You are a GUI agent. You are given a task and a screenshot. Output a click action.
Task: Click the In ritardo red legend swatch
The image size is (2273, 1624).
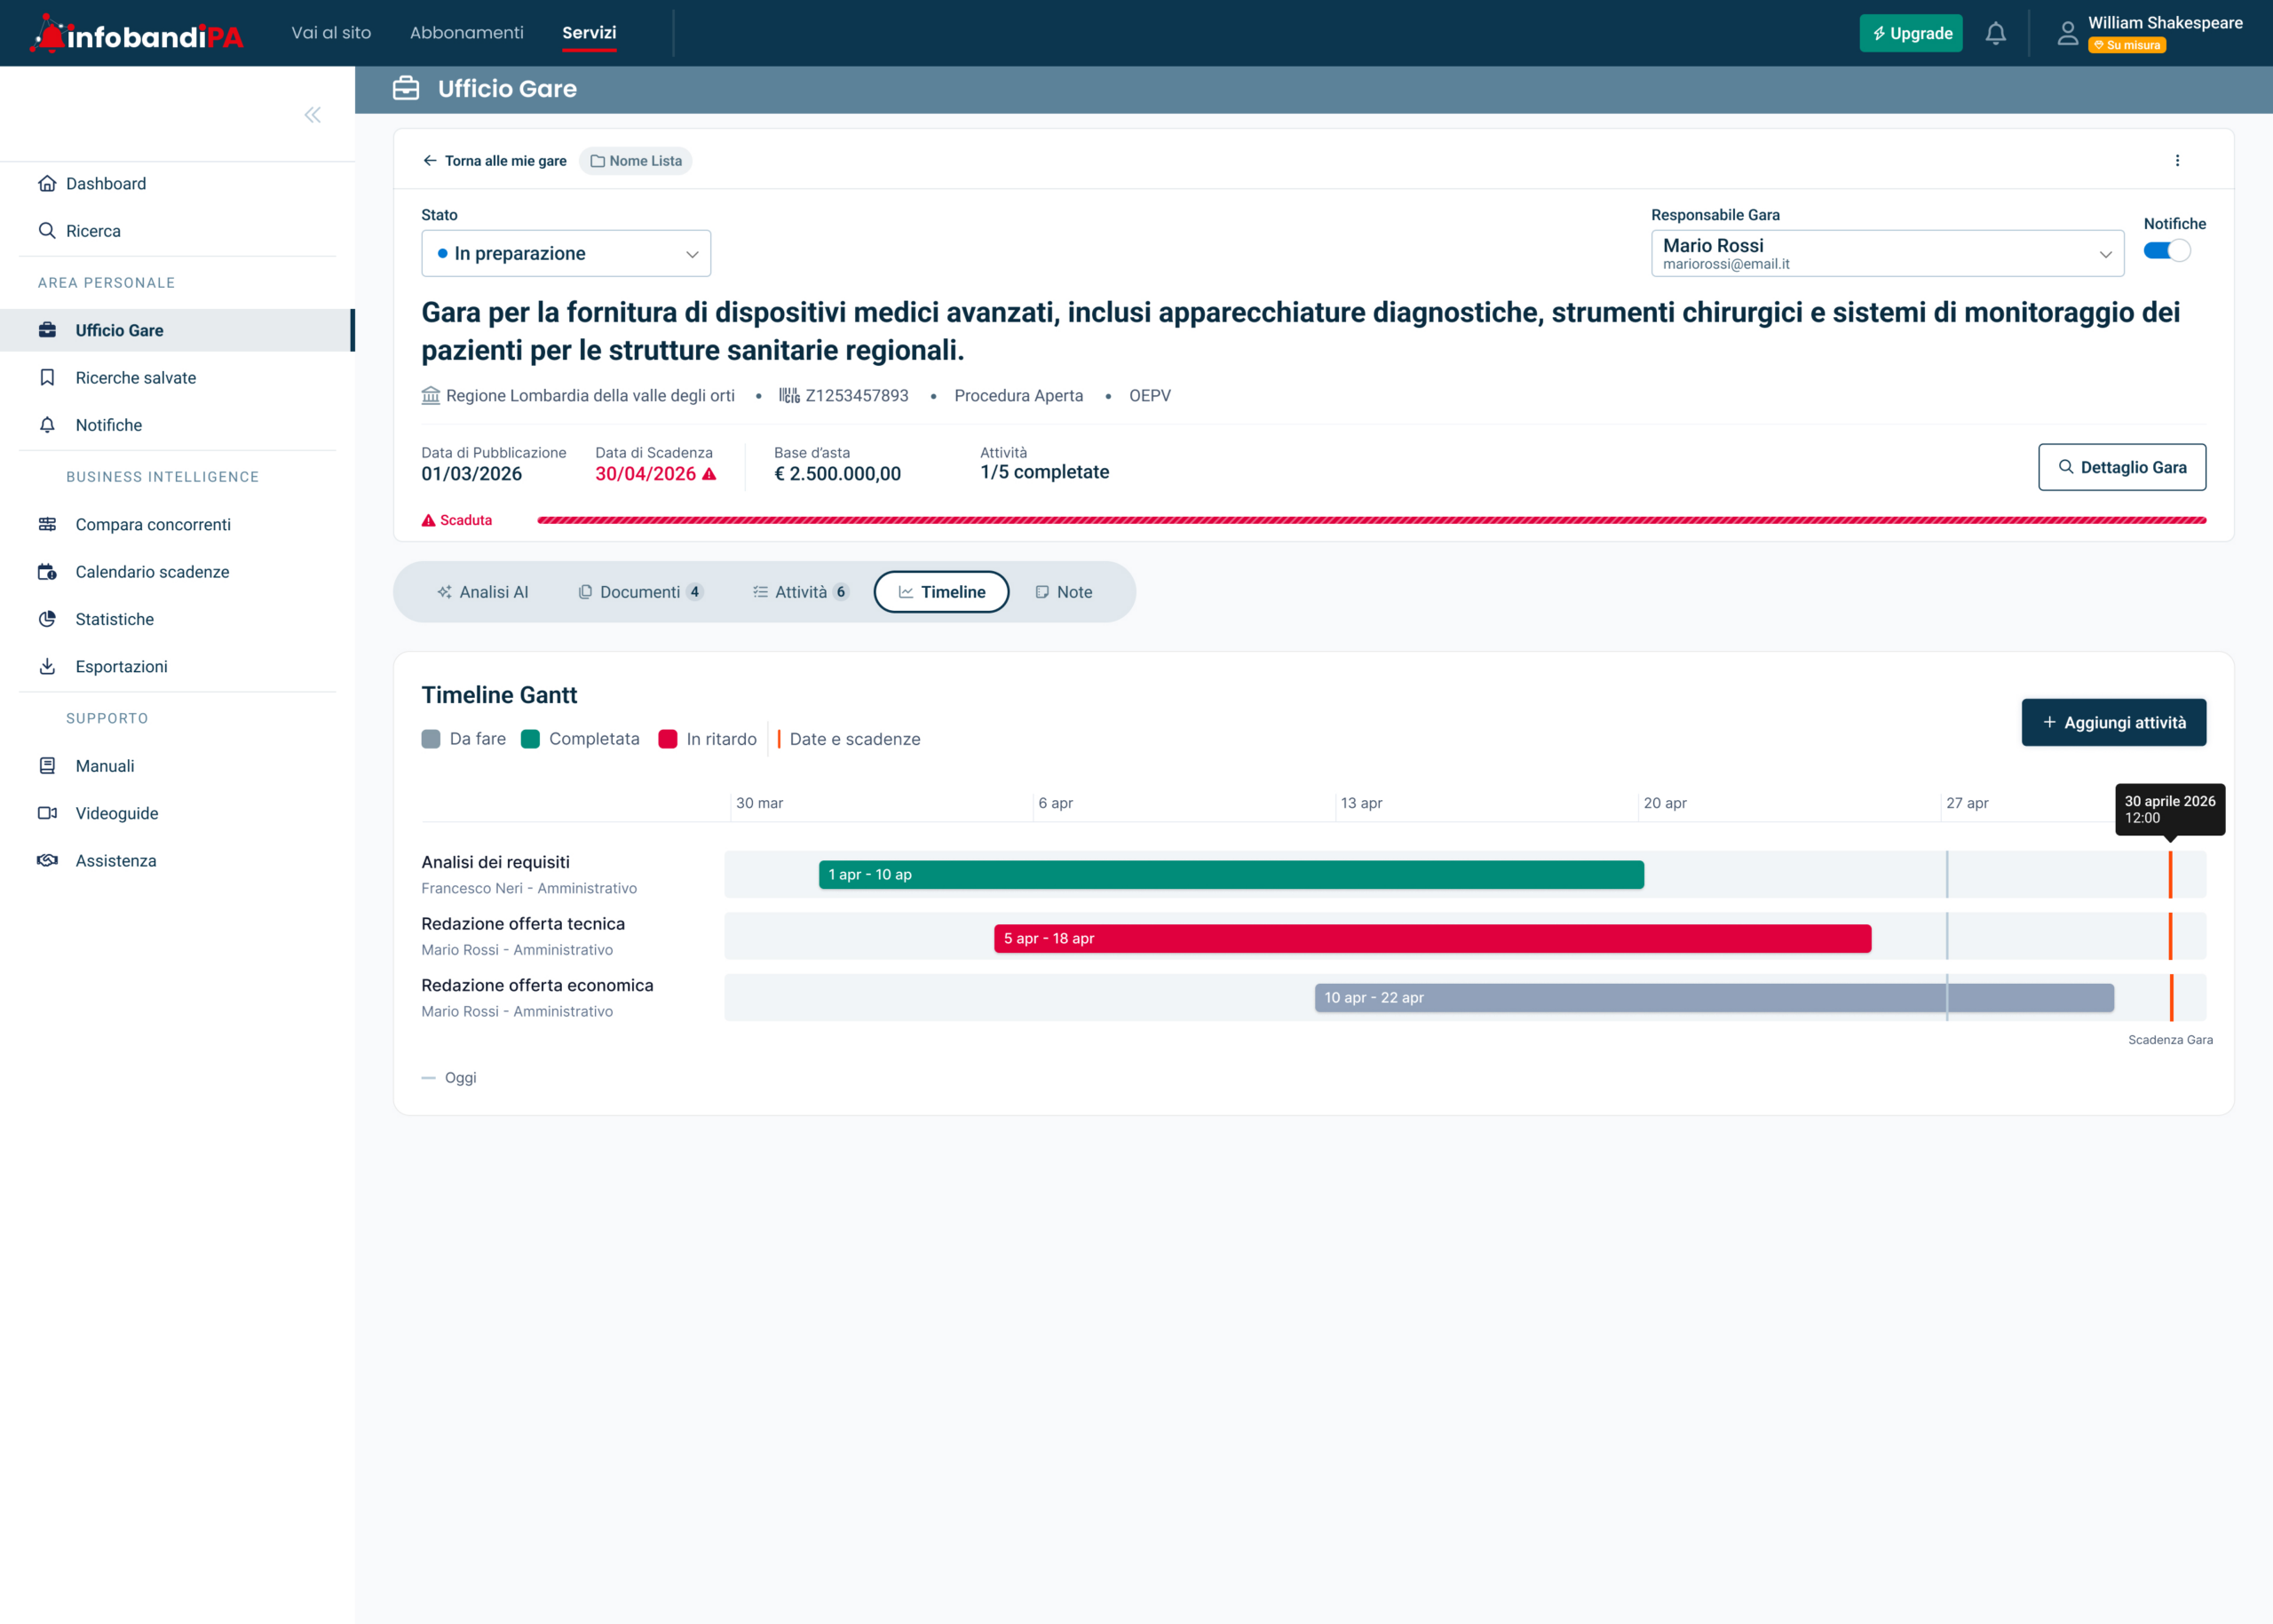668,739
